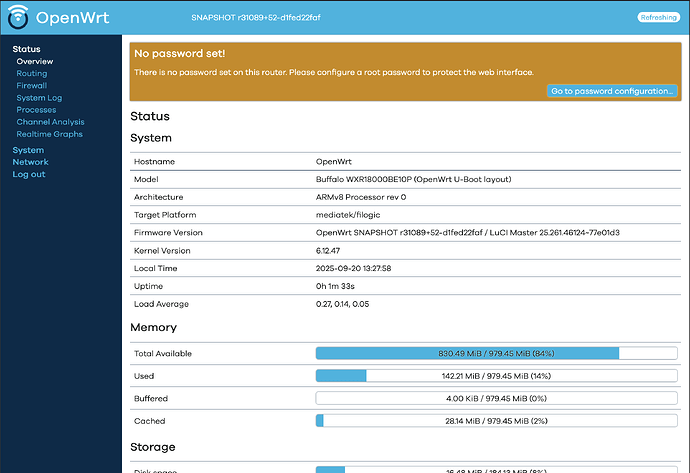
Task: Click the main Status page heading
Action: point(150,116)
